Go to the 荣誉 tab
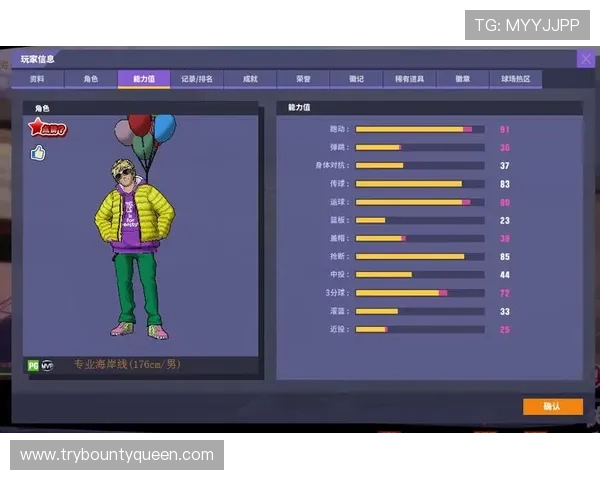This screenshot has width=600, height=480. pos(303,79)
